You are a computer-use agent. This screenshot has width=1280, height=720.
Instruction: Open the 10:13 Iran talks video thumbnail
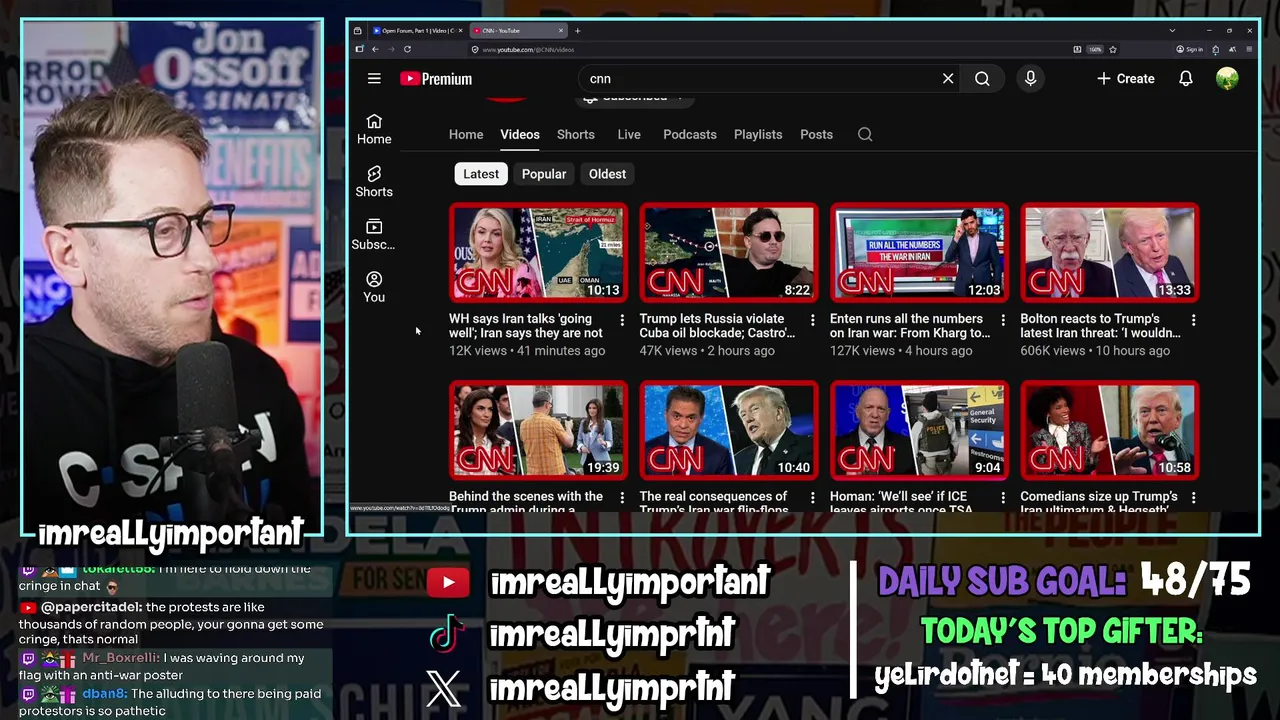click(x=538, y=253)
